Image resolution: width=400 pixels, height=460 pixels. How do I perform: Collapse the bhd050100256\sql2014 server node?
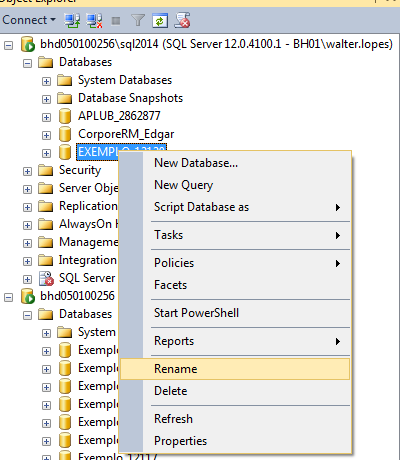coord(9,45)
